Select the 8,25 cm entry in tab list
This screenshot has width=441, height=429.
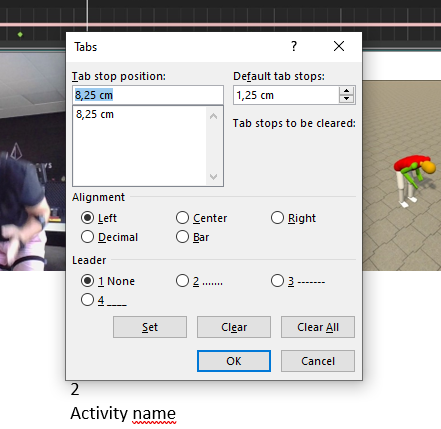click(x=95, y=114)
